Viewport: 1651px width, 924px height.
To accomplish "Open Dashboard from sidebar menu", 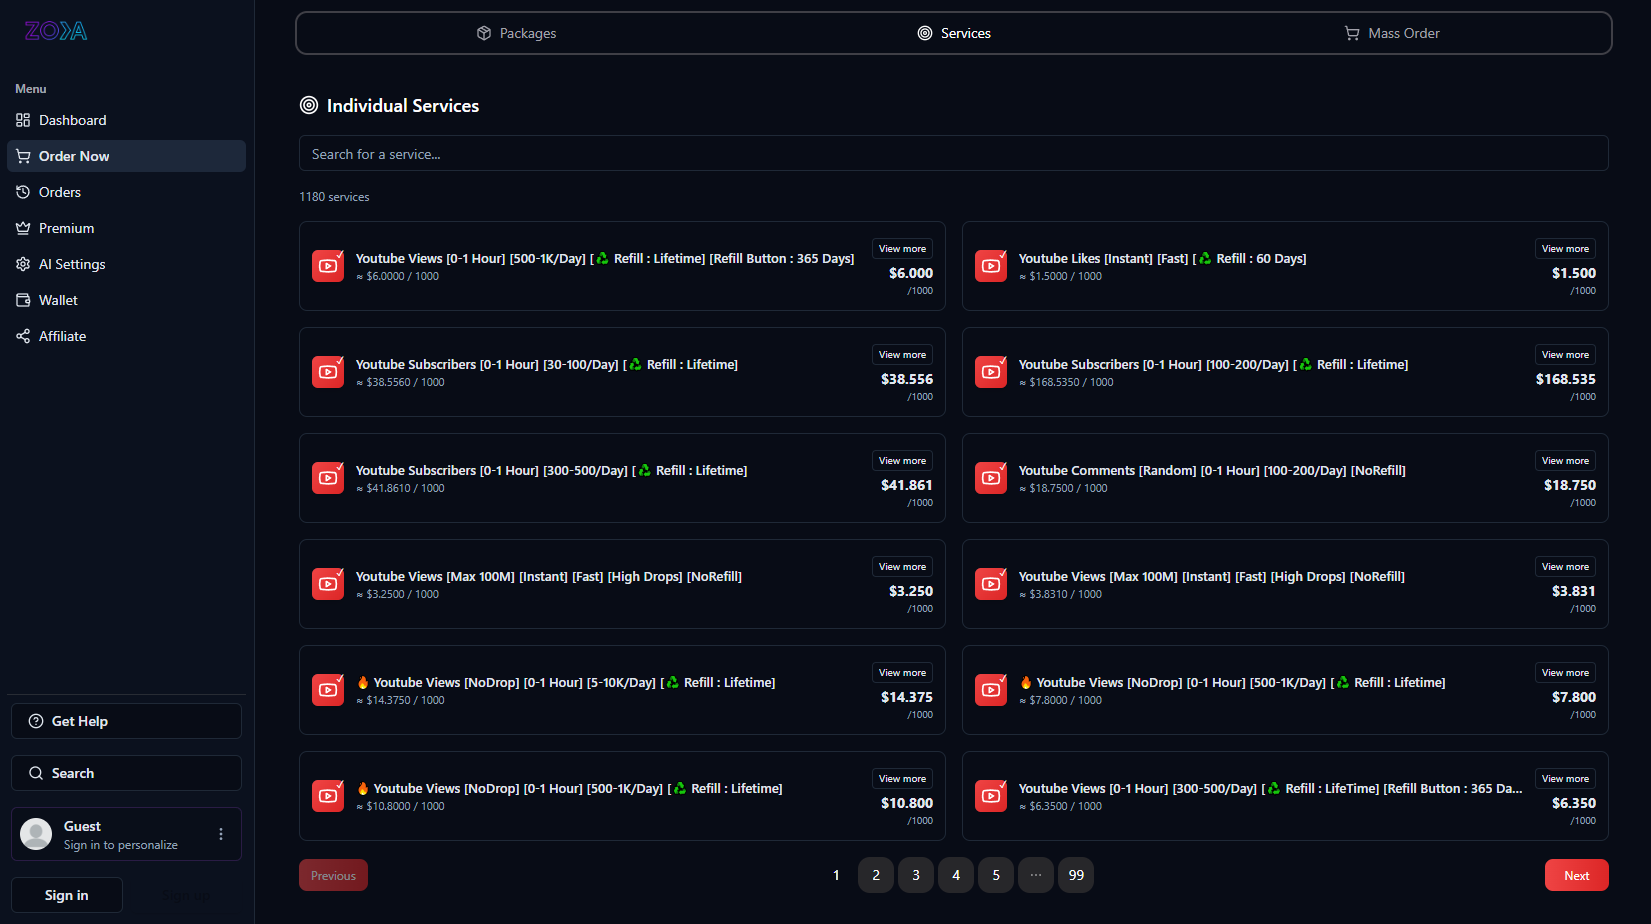I will (126, 120).
